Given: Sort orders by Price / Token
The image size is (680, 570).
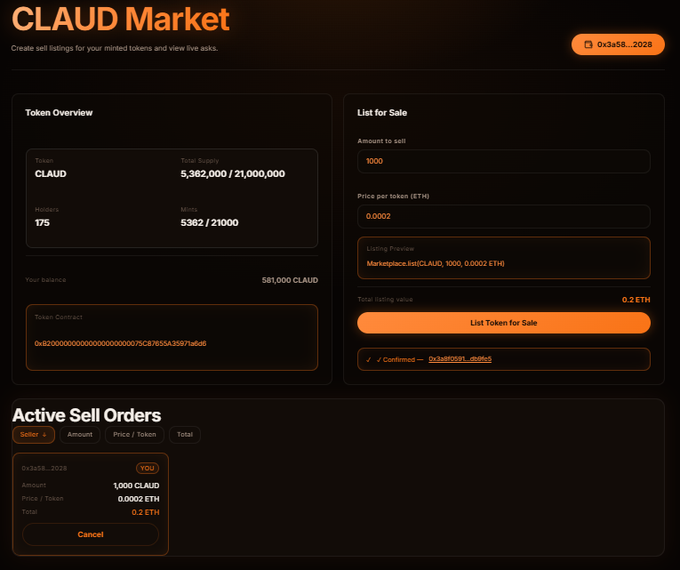Looking at the screenshot, I should pyautogui.click(x=134, y=435).
